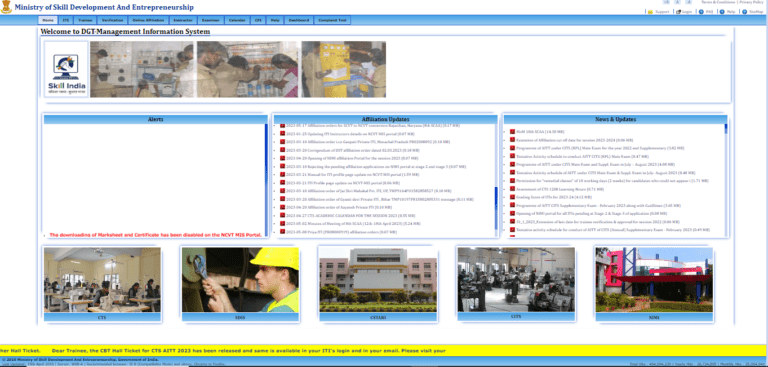
Task: Click PDF icon for Corrigendum of DST affiliation order
Action: pos(282,150)
